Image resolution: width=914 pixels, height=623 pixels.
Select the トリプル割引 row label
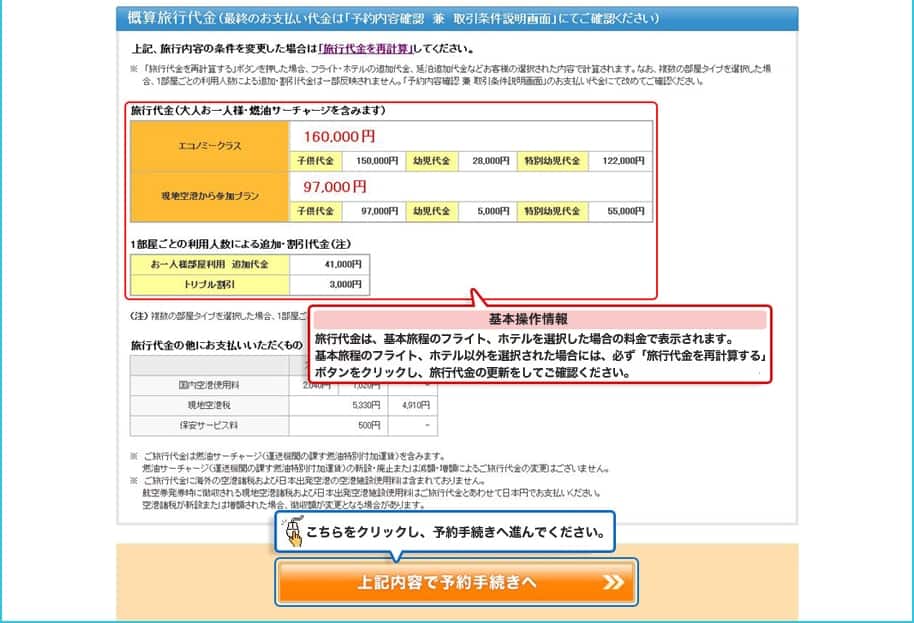click(209, 284)
